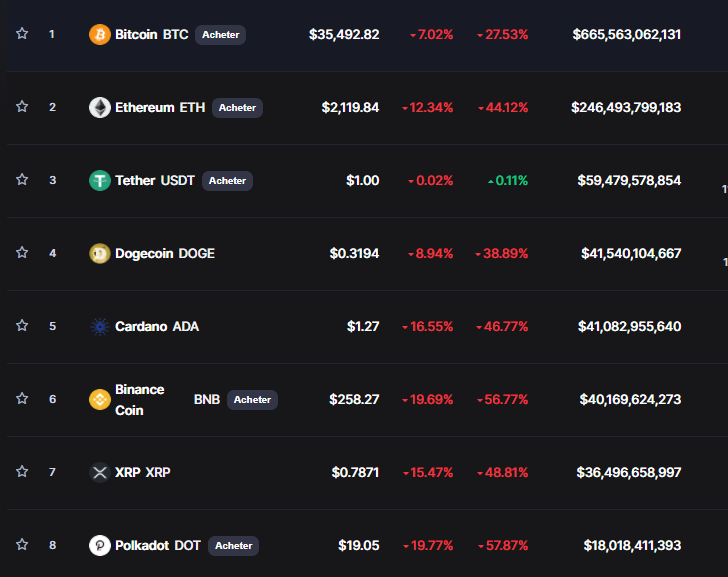The height and width of the screenshot is (577, 728).
Task: Click Acheter next to Tether USDT
Action: (227, 181)
